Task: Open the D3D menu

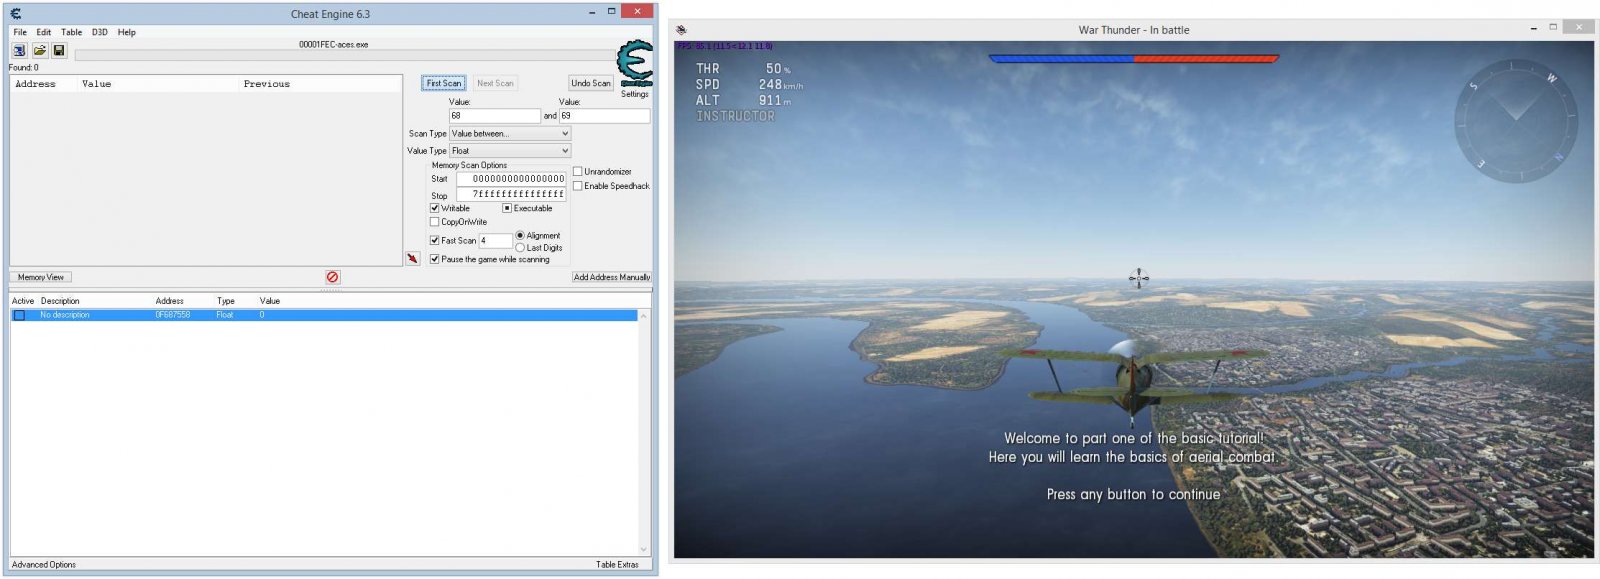Action: click(x=100, y=32)
